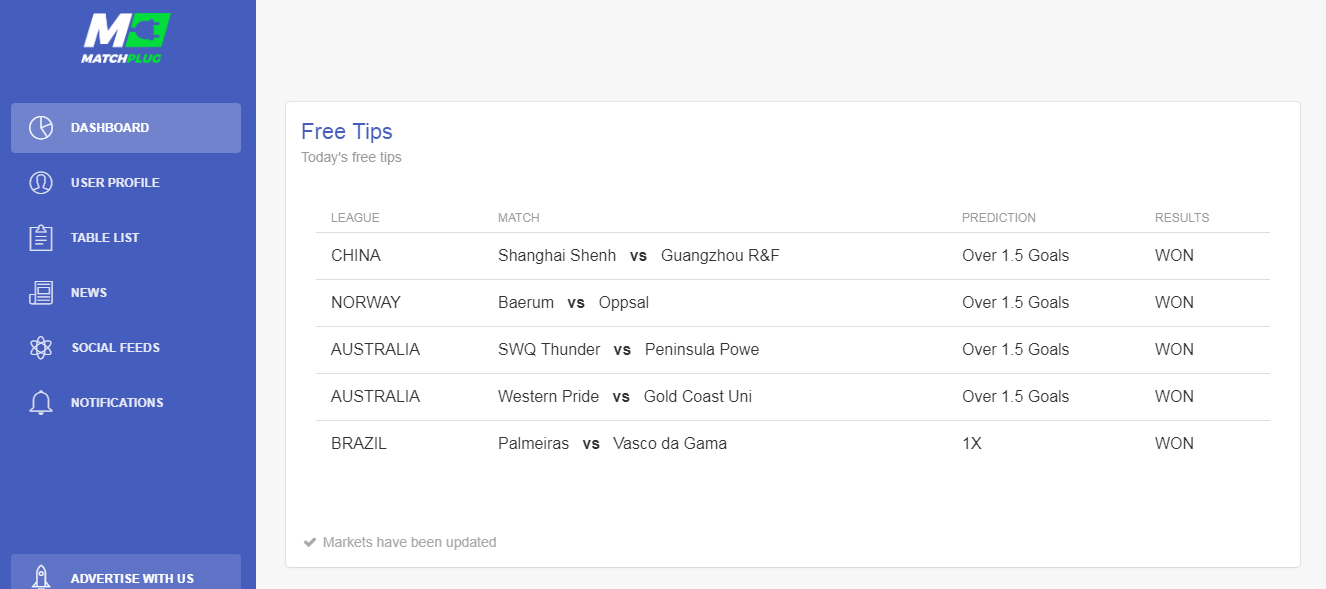Click the Free Tips heading
The width and height of the screenshot is (1326, 589).
(347, 132)
